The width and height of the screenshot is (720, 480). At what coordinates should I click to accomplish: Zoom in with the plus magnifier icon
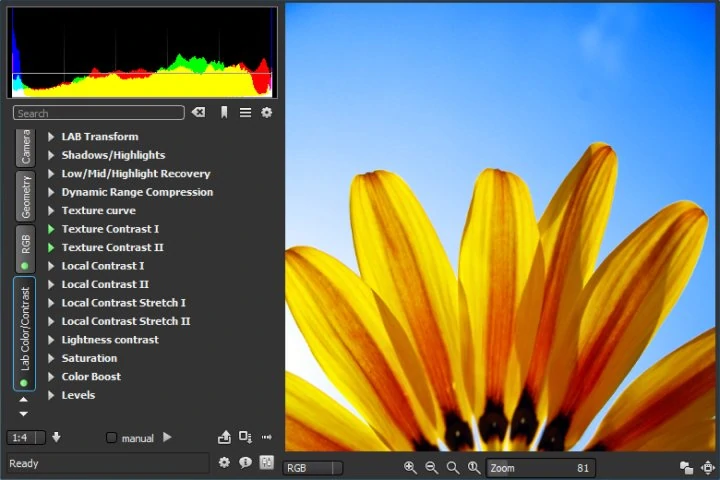(x=410, y=468)
